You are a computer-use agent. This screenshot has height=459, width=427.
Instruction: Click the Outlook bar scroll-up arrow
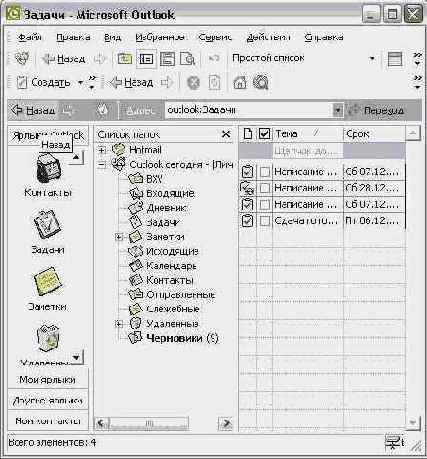click(x=76, y=157)
